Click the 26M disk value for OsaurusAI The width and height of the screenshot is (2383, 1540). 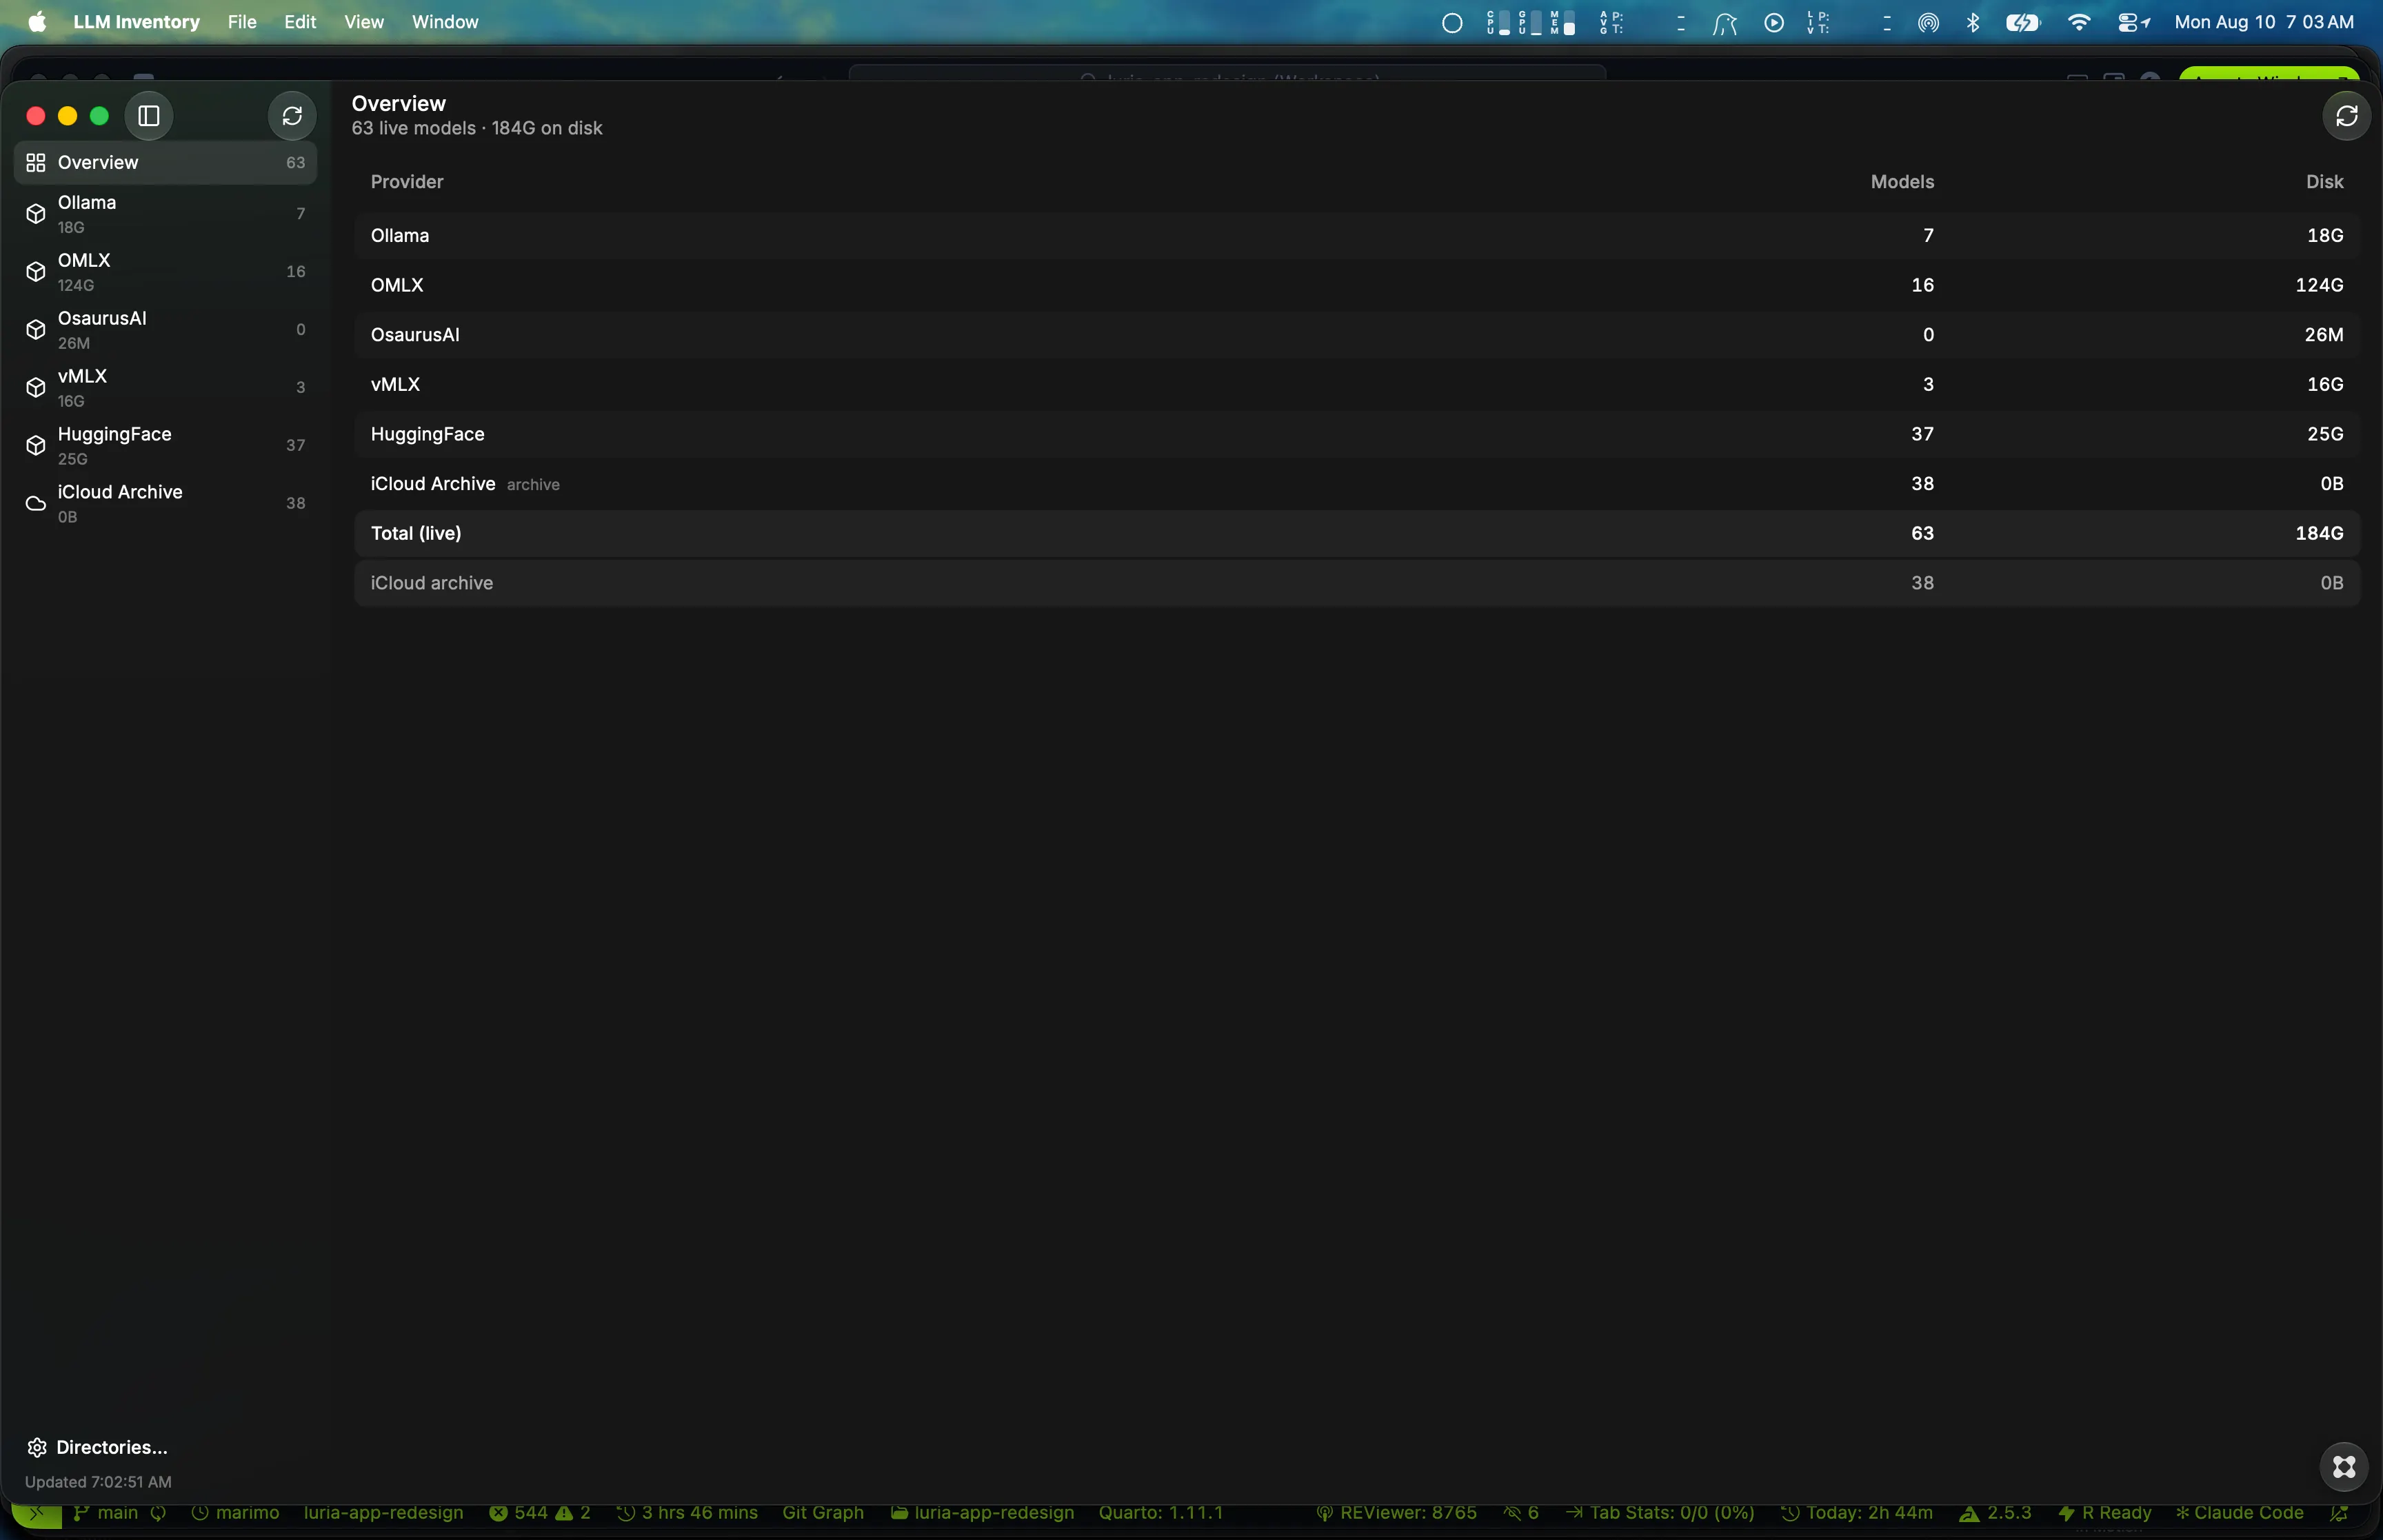2324,335
